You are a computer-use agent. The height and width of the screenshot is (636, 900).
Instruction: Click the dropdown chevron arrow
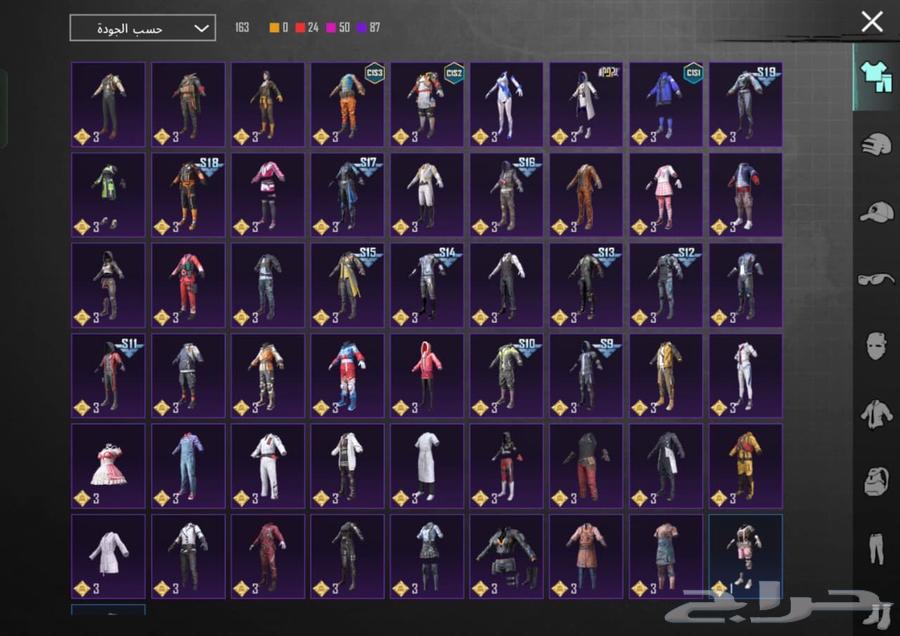(201, 28)
